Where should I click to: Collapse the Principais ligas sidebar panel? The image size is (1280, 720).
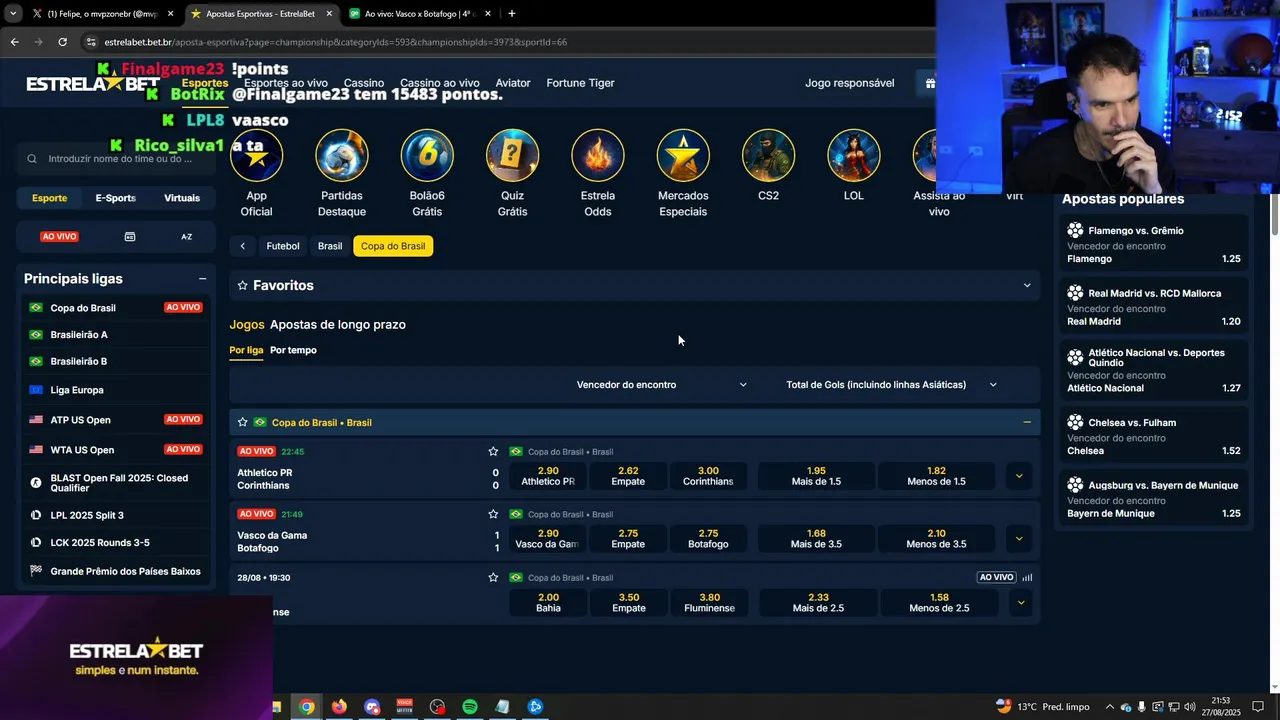pos(202,279)
